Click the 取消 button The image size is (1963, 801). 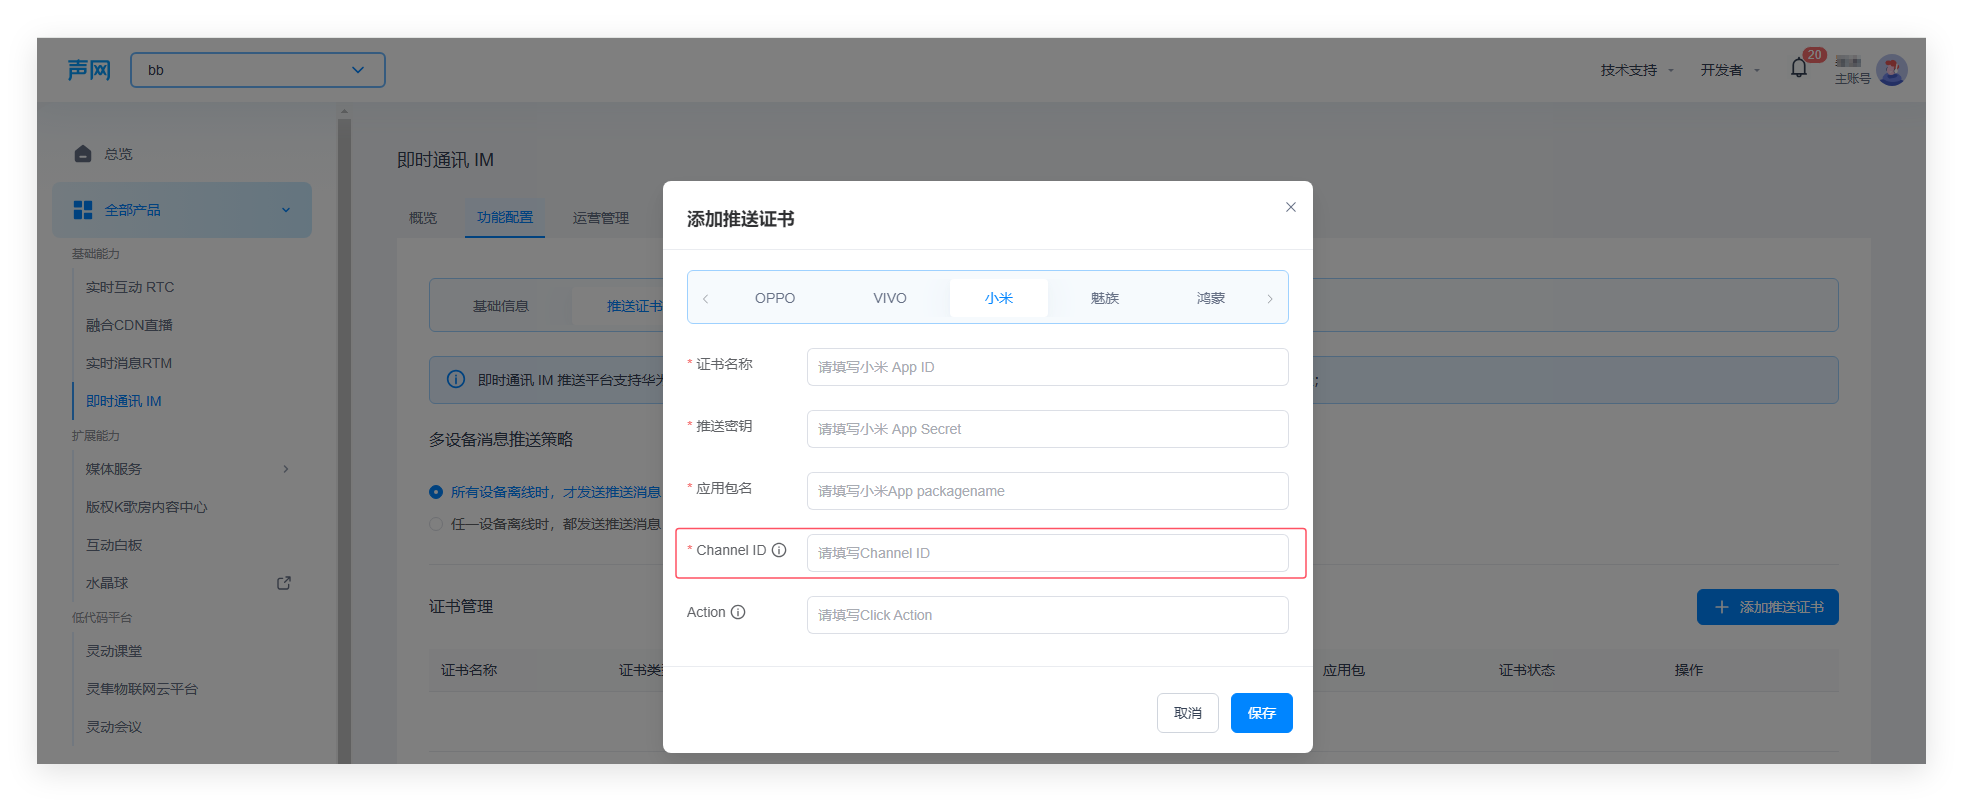pyautogui.click(x=1188, y=713)
